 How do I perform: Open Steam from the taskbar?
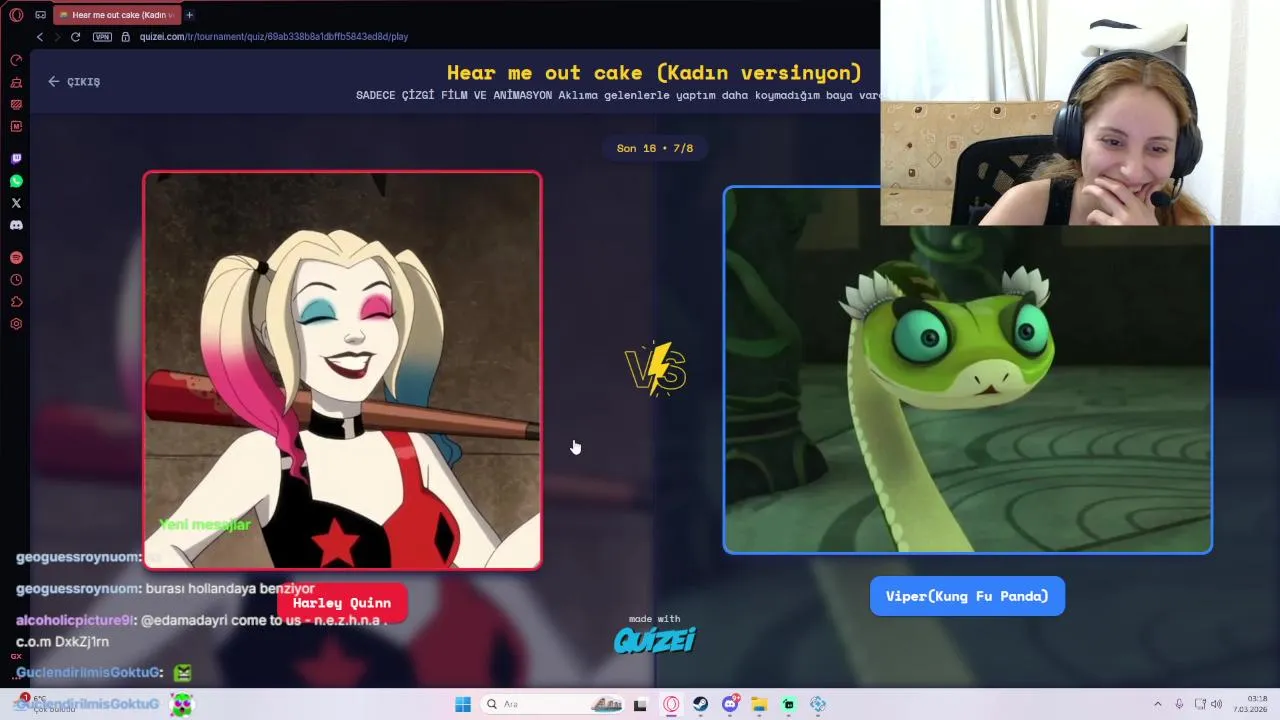[x=701, y=704]
